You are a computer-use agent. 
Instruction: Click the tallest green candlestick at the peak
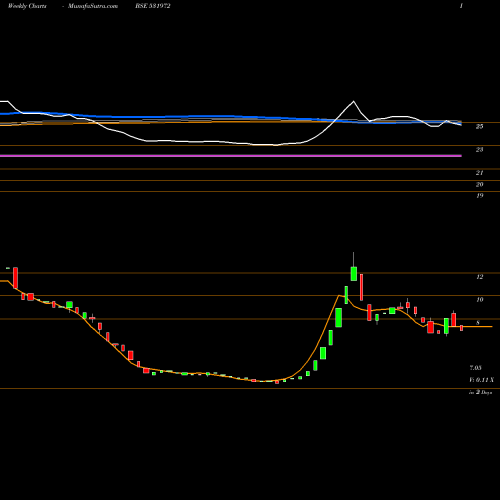pos(354,273)
